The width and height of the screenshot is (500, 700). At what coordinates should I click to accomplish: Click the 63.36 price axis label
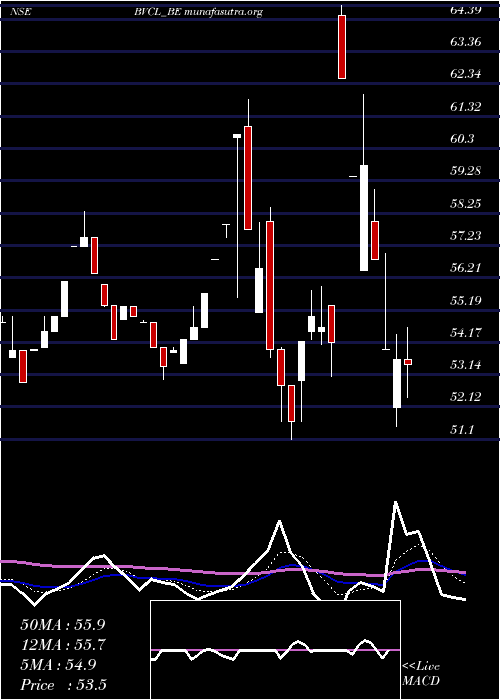466,42
